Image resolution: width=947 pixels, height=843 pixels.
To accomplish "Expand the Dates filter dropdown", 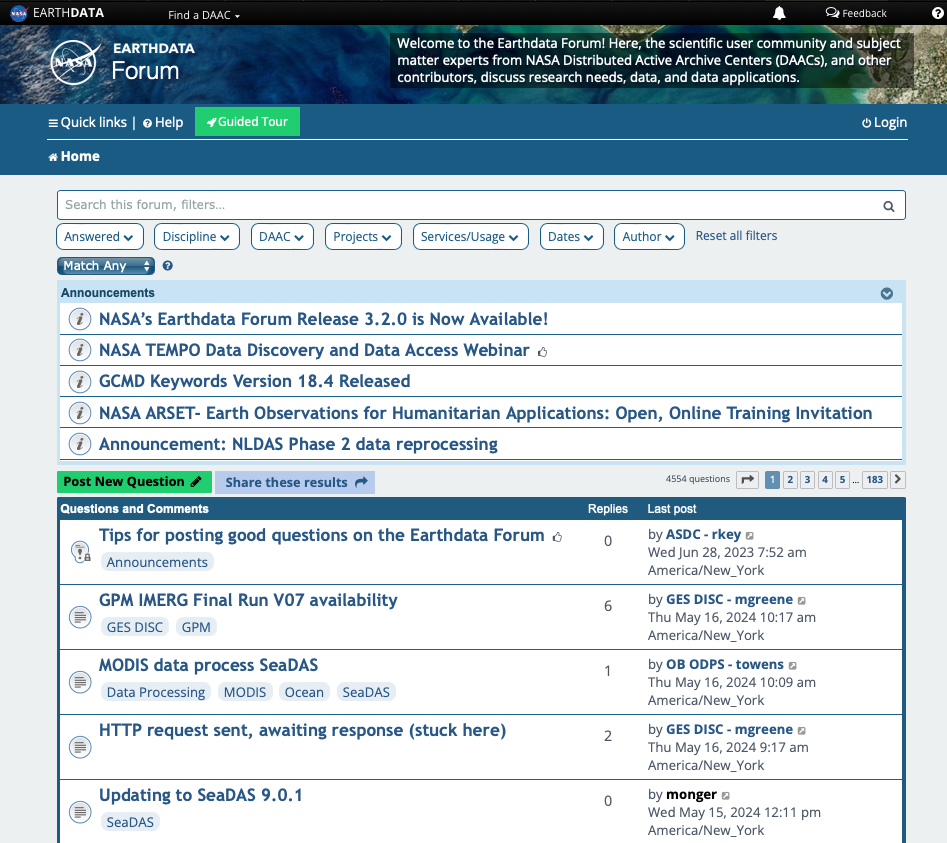I will coord(572,236).
